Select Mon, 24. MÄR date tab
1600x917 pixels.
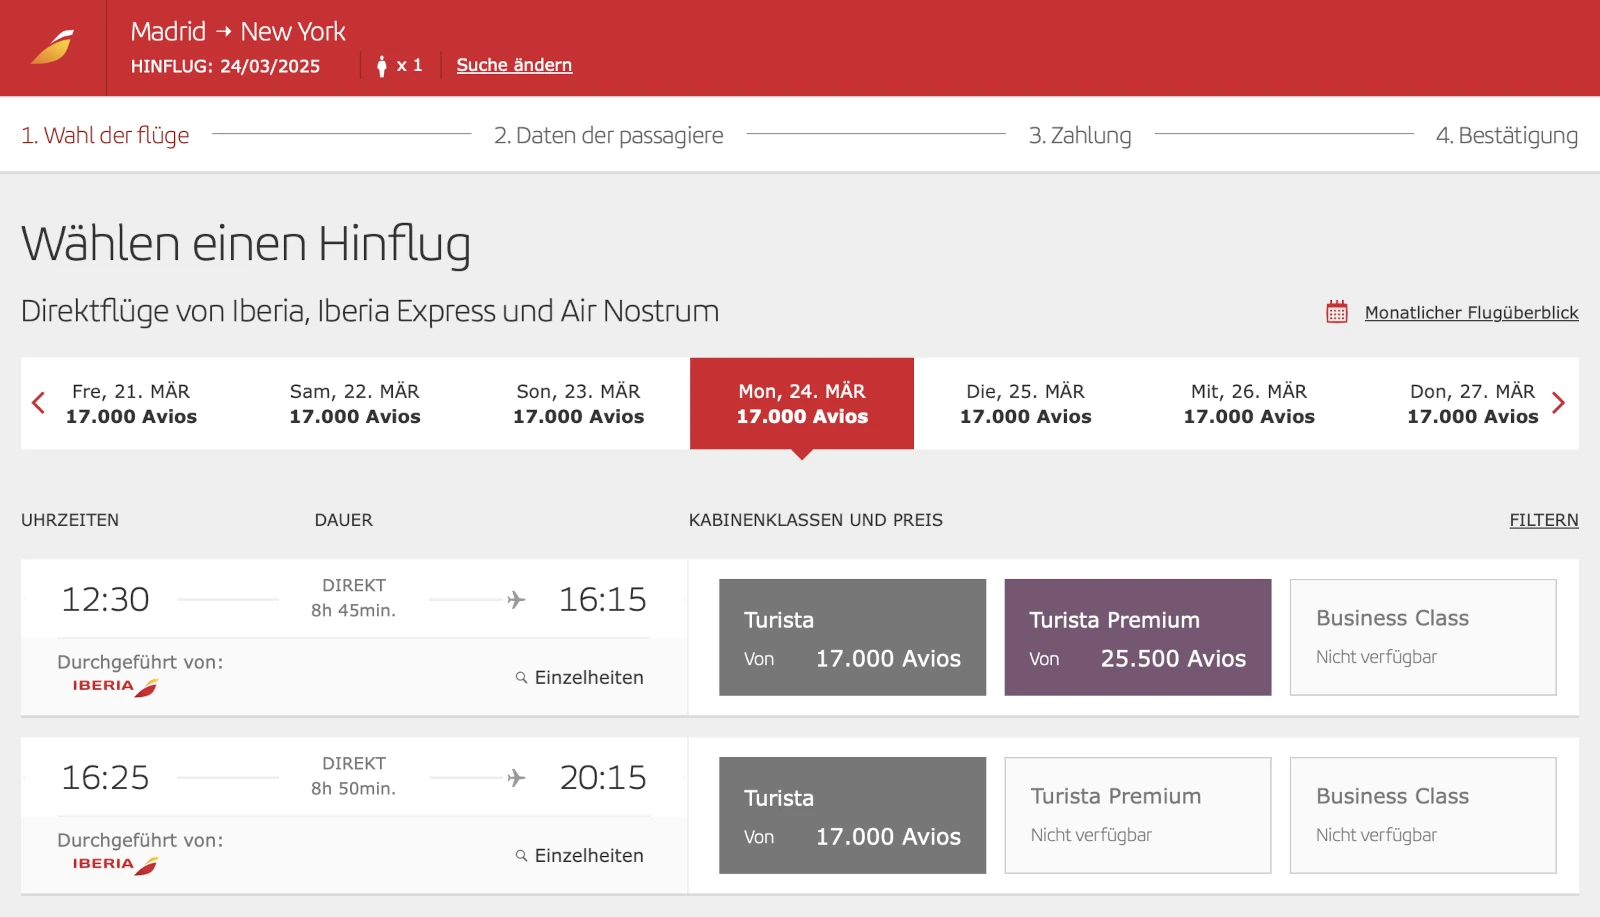[x=802, y=404]
